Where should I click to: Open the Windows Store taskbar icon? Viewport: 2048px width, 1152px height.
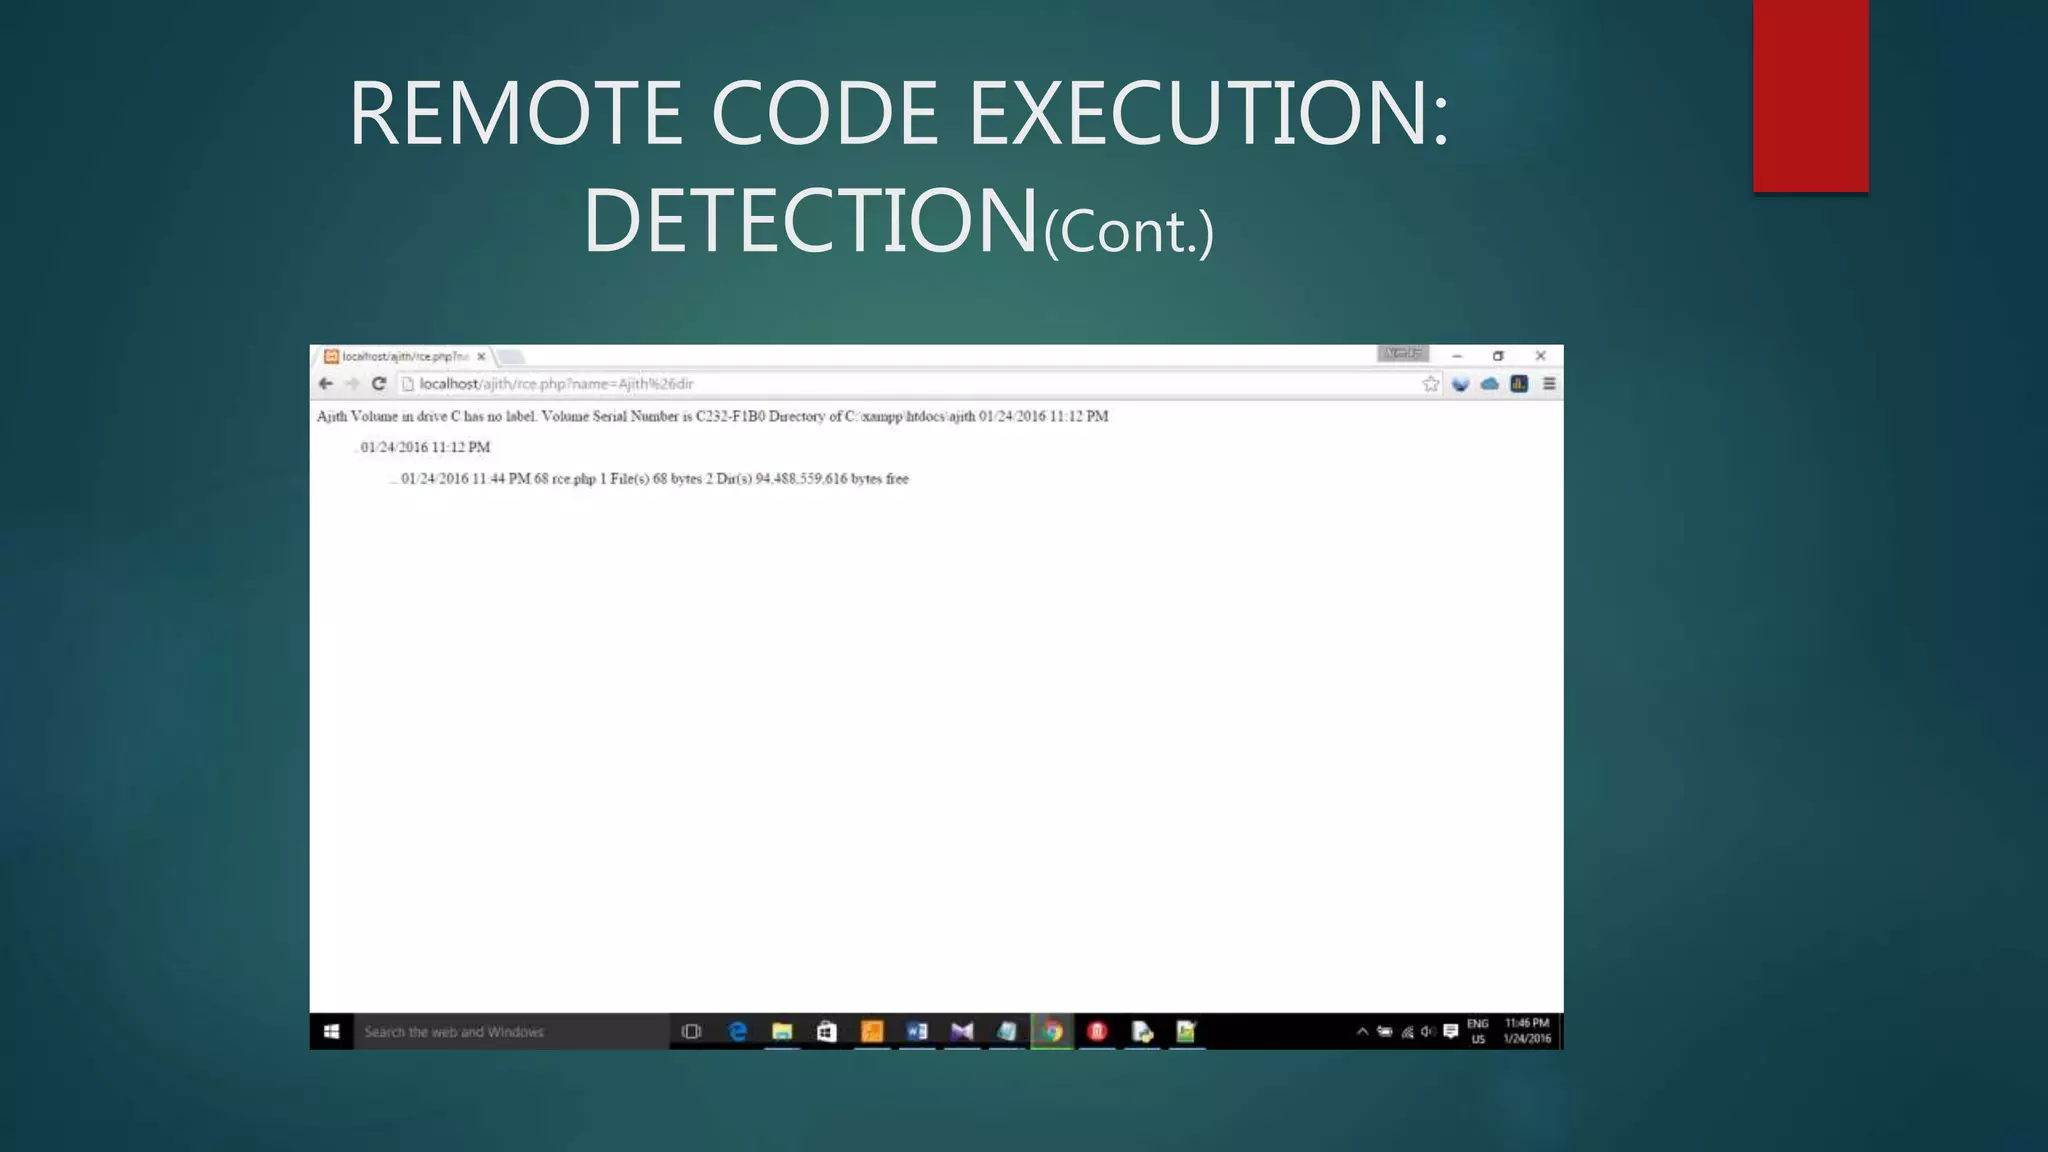pyautogui.click(x=827, y=1031)
